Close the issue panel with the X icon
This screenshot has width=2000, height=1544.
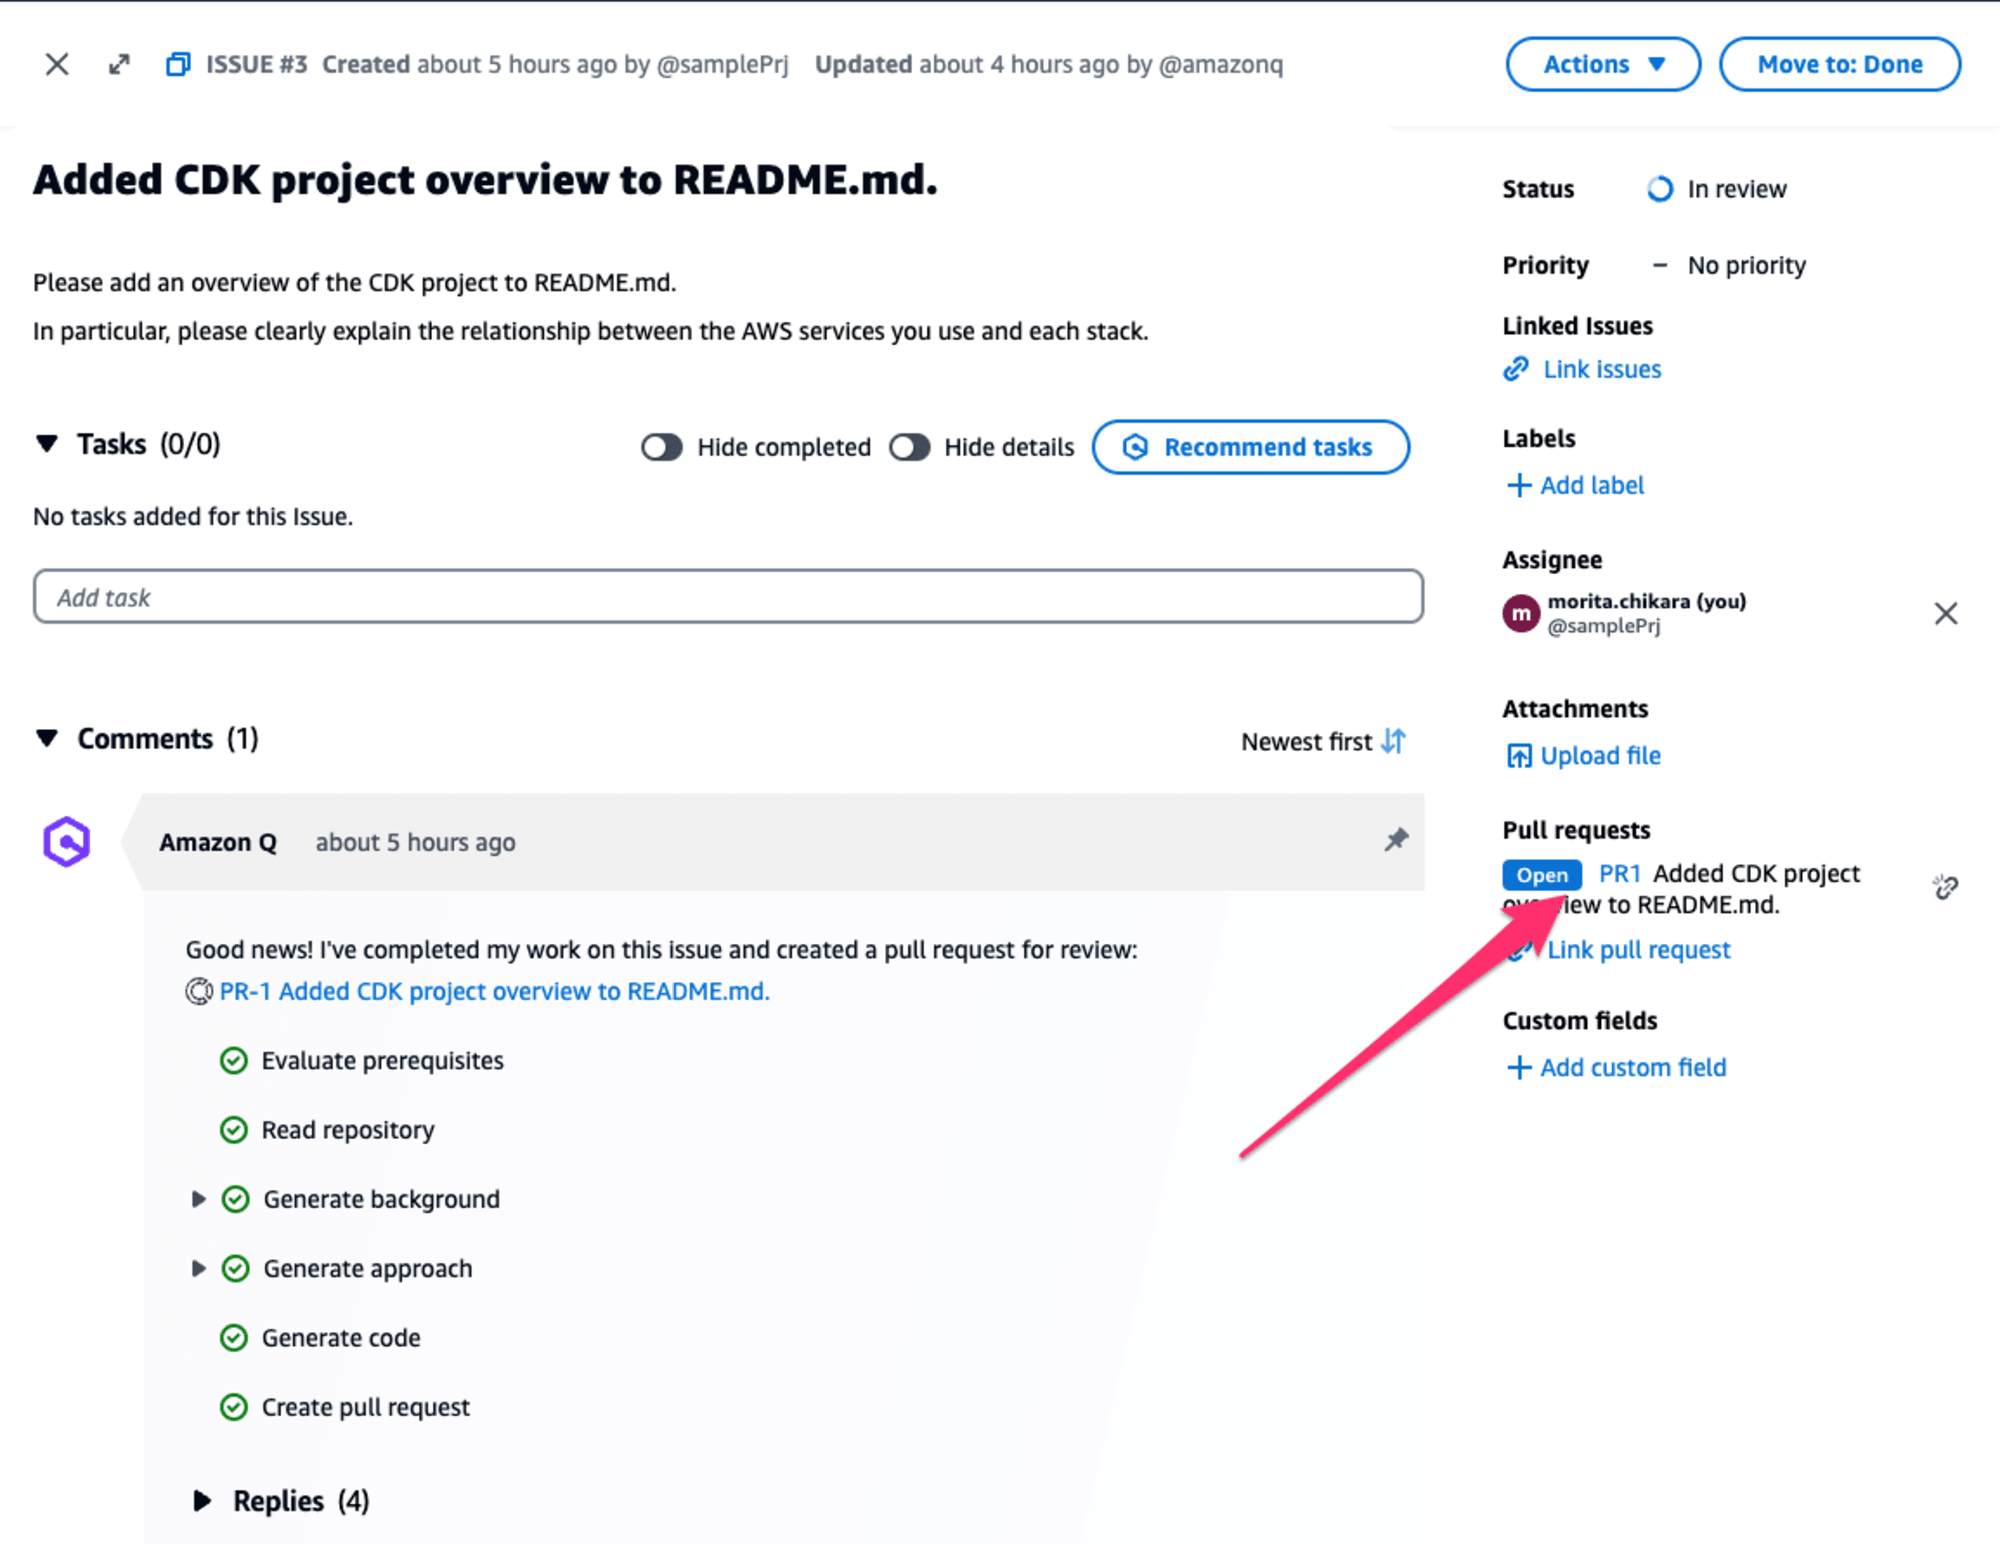tap(57, 64)
